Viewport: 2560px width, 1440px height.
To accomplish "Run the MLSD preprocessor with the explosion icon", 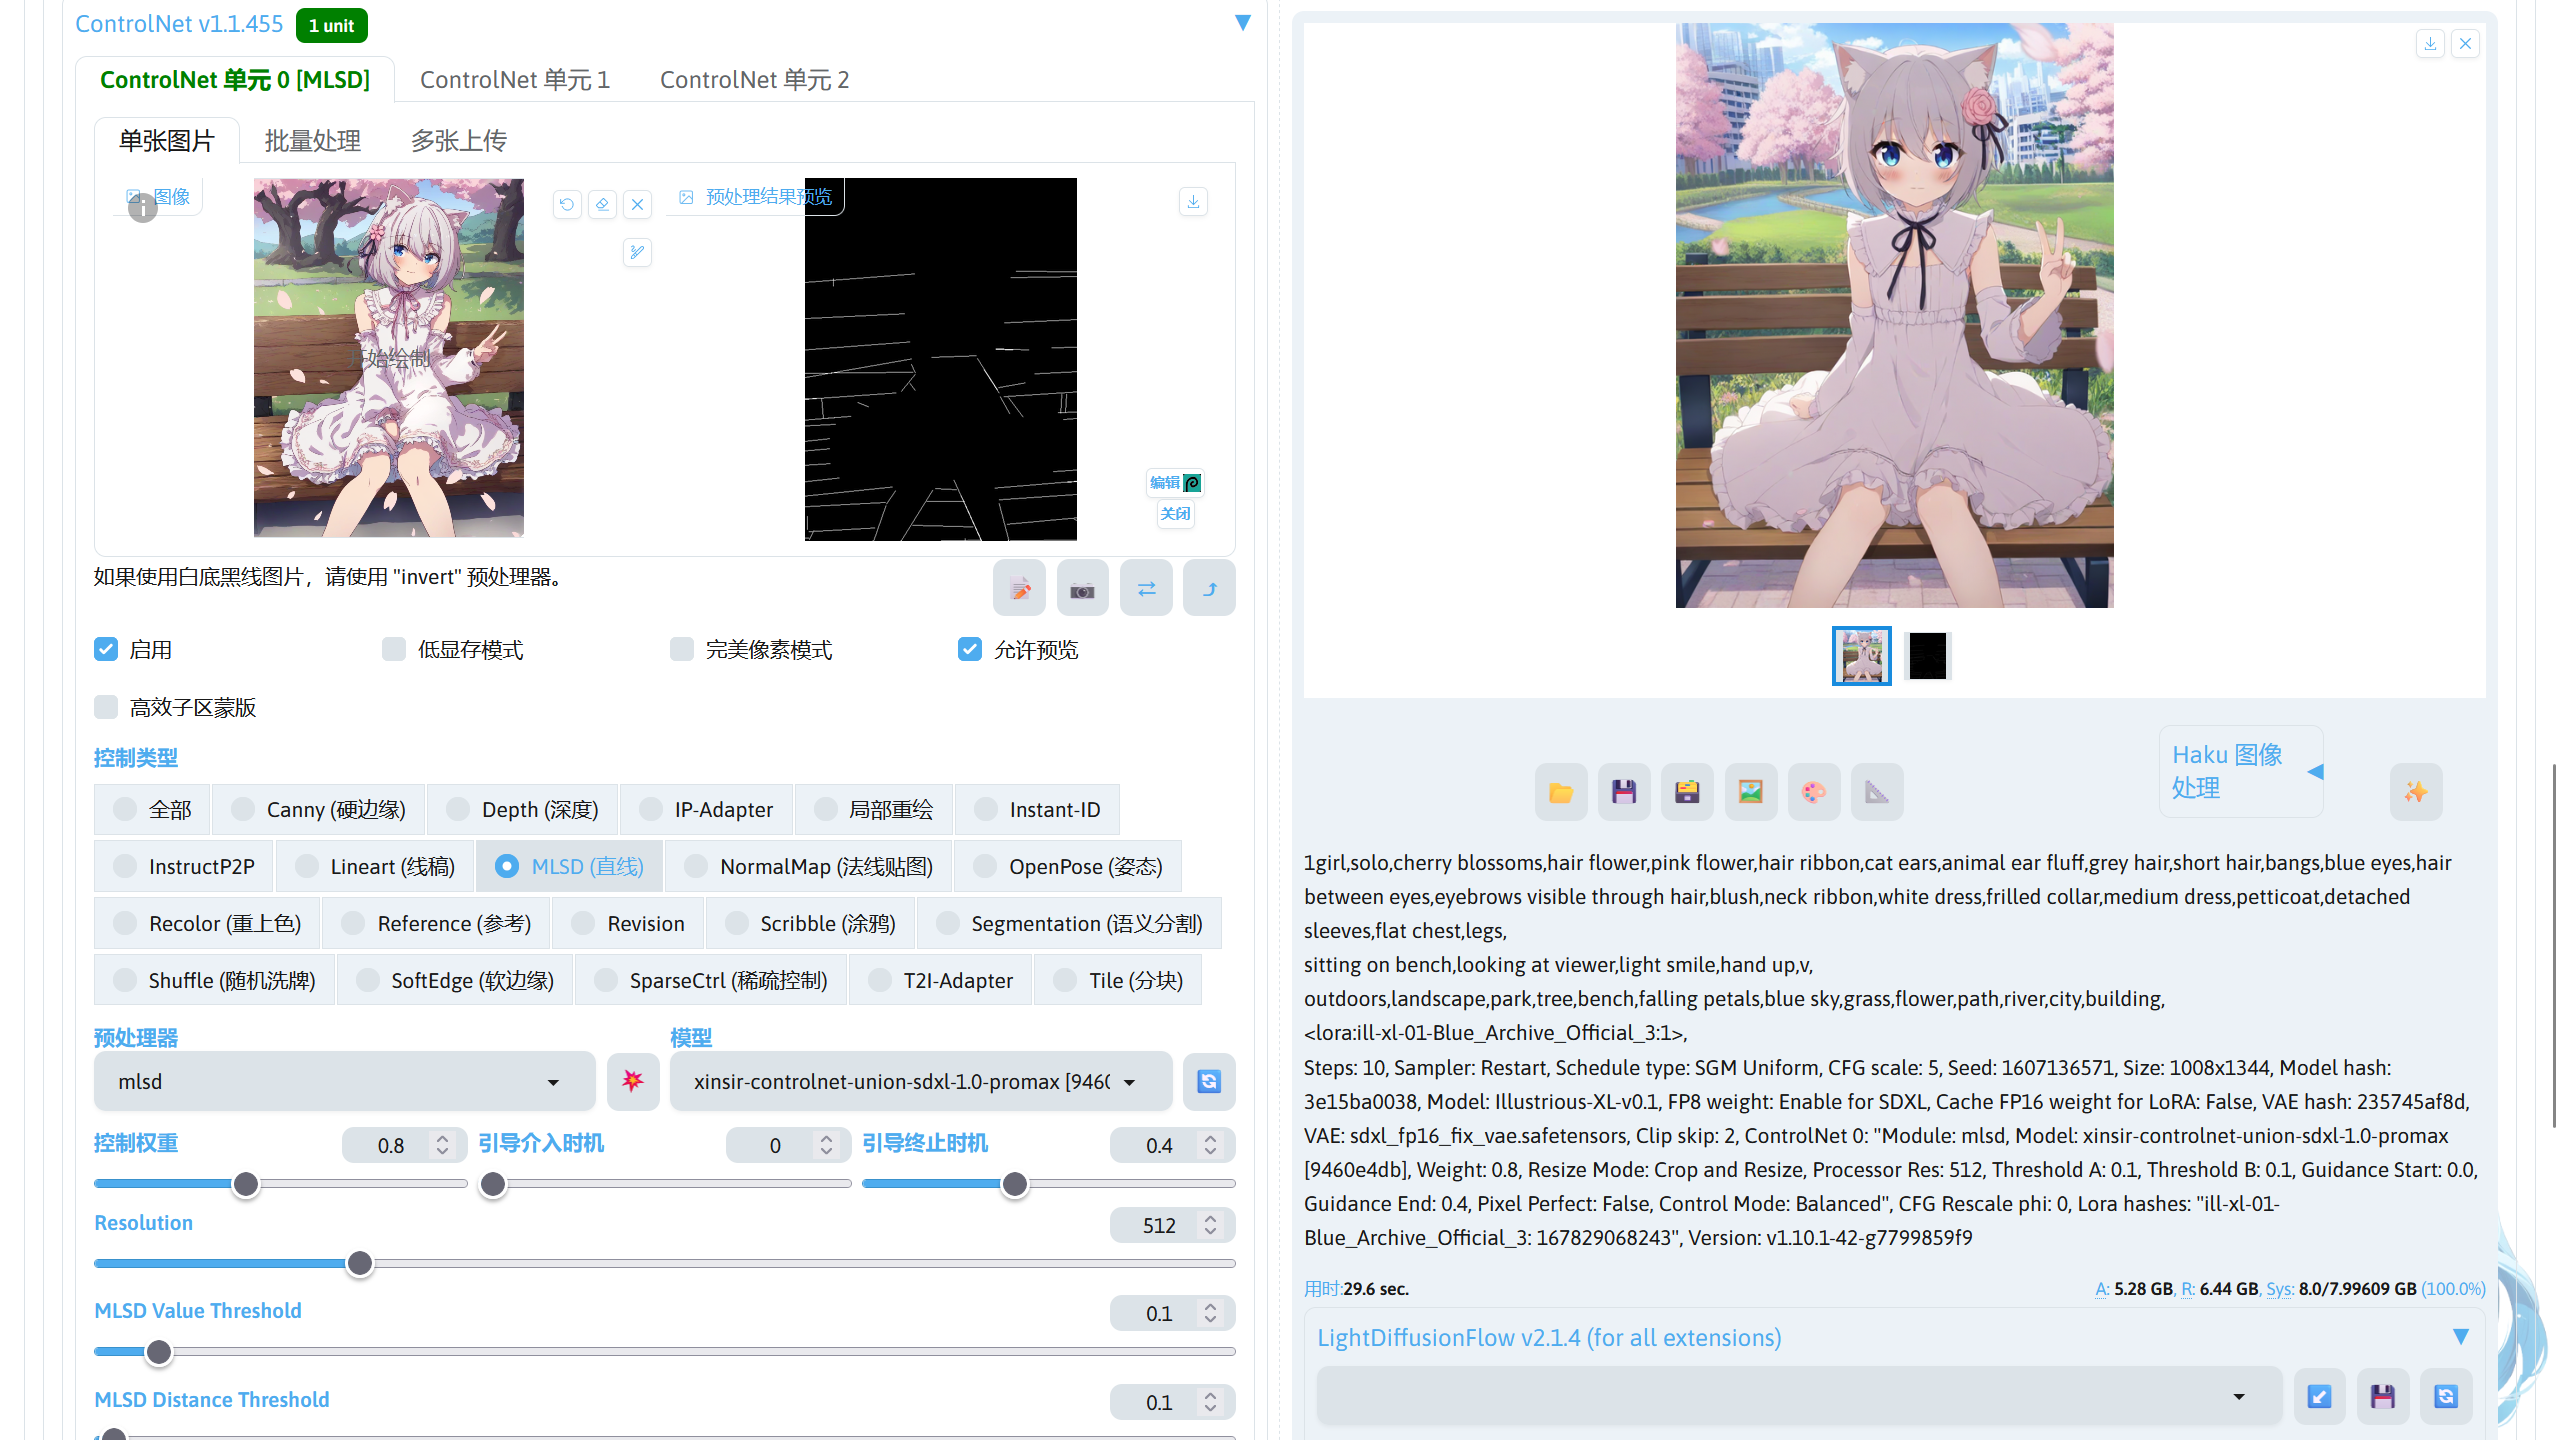I will (x=633, y=1081).
